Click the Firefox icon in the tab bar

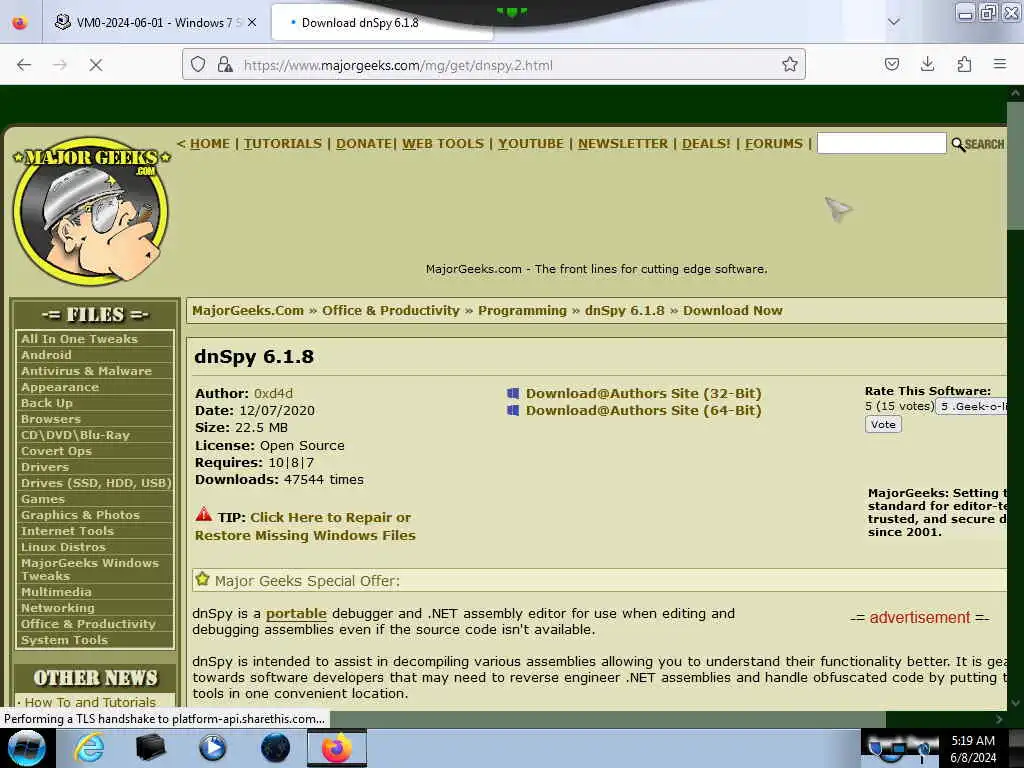tap(20, 22)
